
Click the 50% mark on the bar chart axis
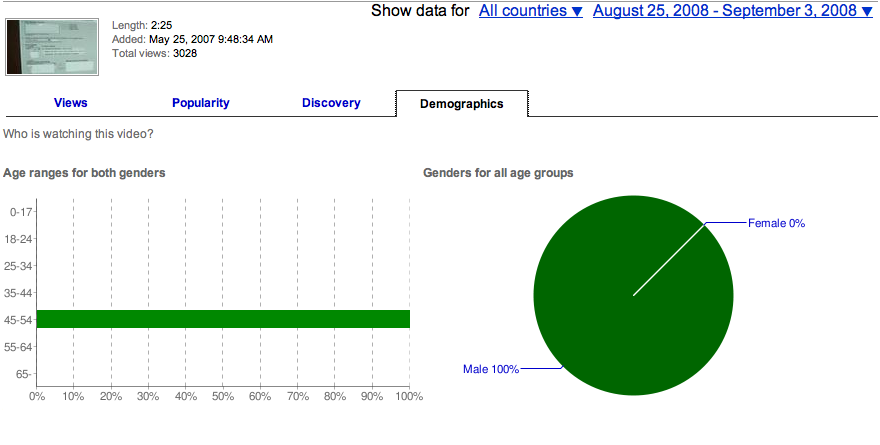(x=223, y=396)
